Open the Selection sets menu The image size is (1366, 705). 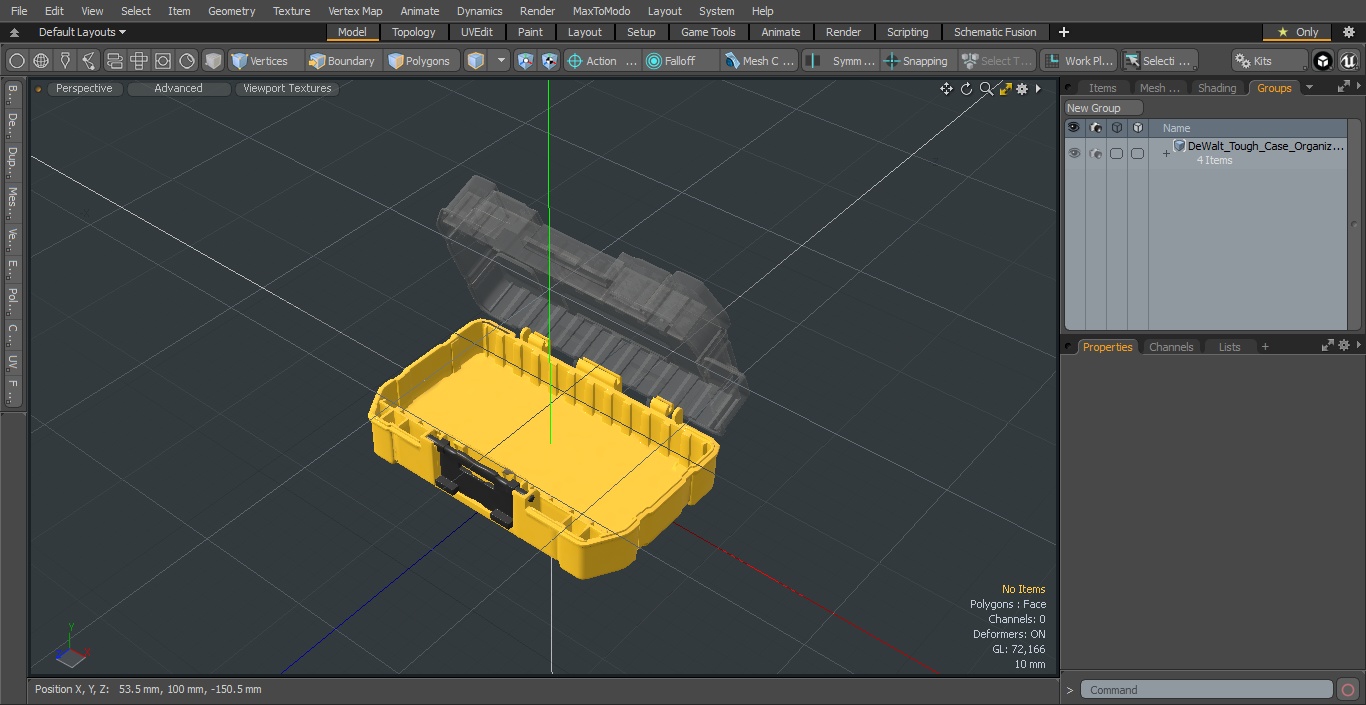pyautogui.click(x=1158, y=61)
